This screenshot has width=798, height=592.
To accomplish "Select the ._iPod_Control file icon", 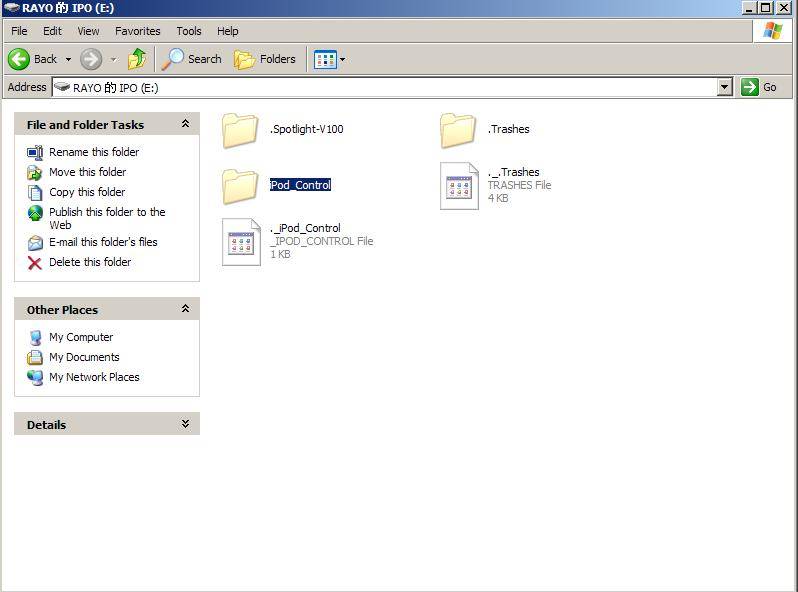I will coord(241,242).
